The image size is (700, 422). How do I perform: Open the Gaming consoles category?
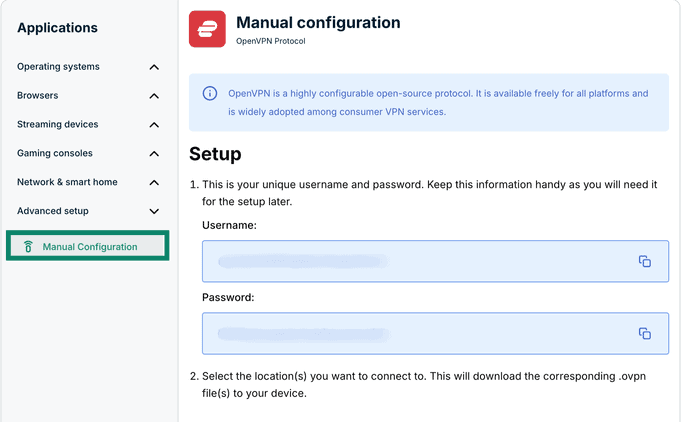click(x=55, y=153)
